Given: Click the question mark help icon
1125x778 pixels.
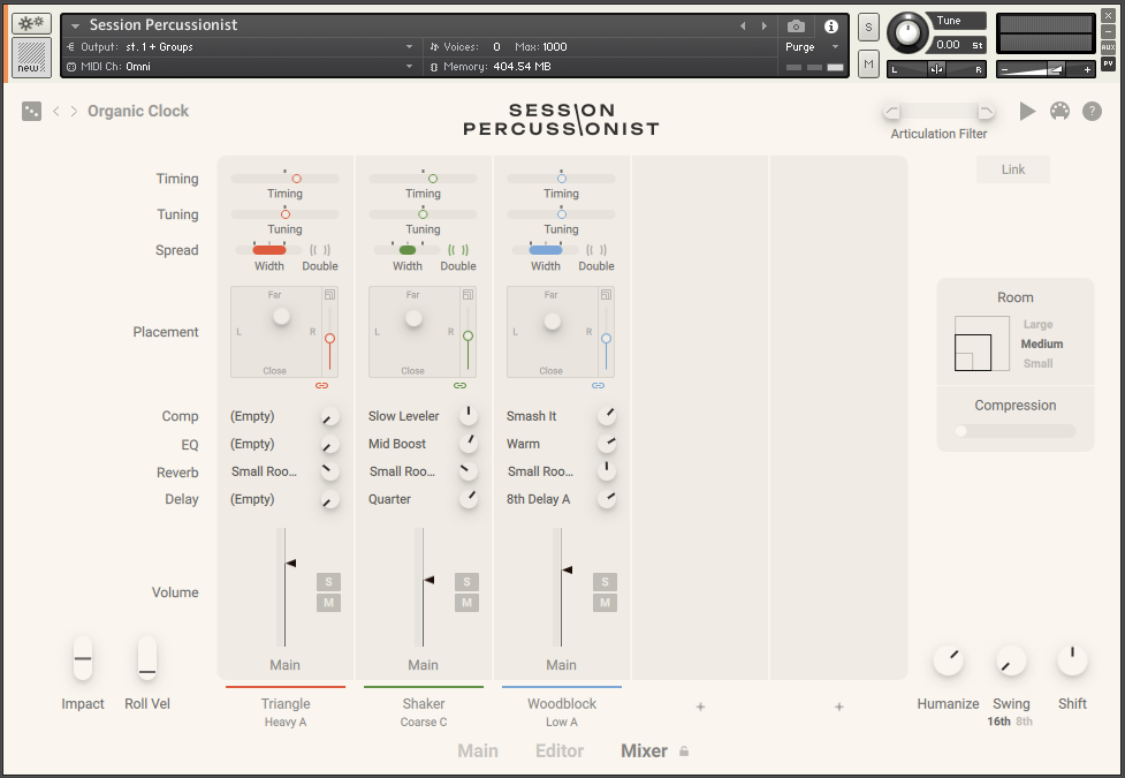Looking at the screenshot, I should tap(1092, 111).
